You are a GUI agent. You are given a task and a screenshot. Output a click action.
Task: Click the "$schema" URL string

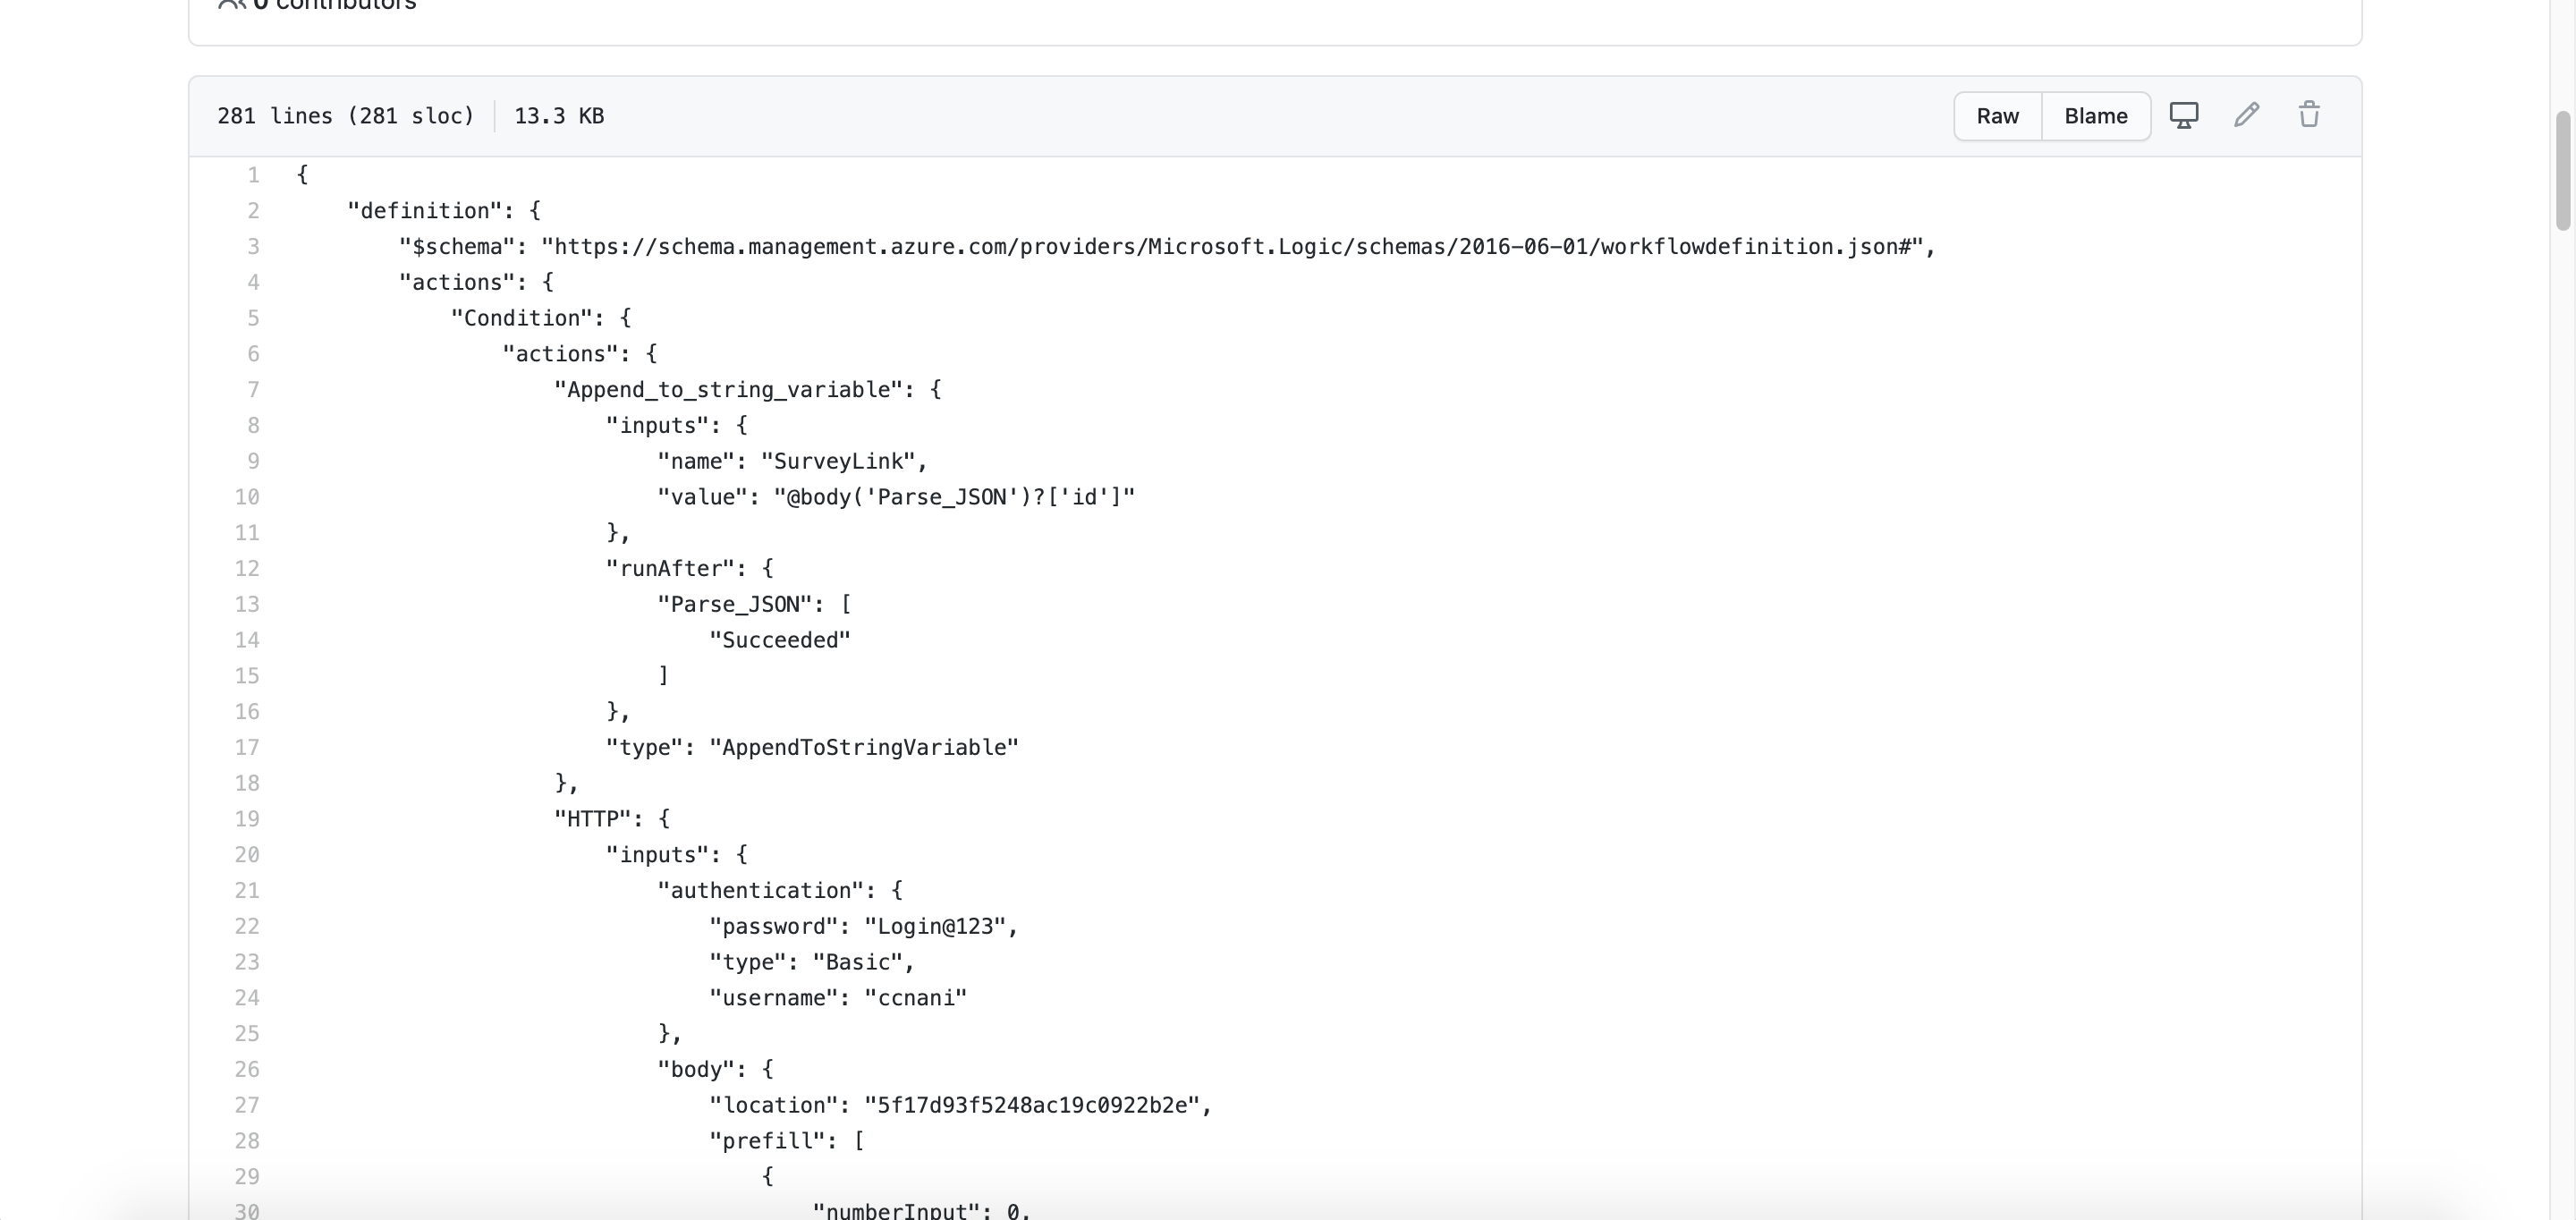coord(1231,247)
